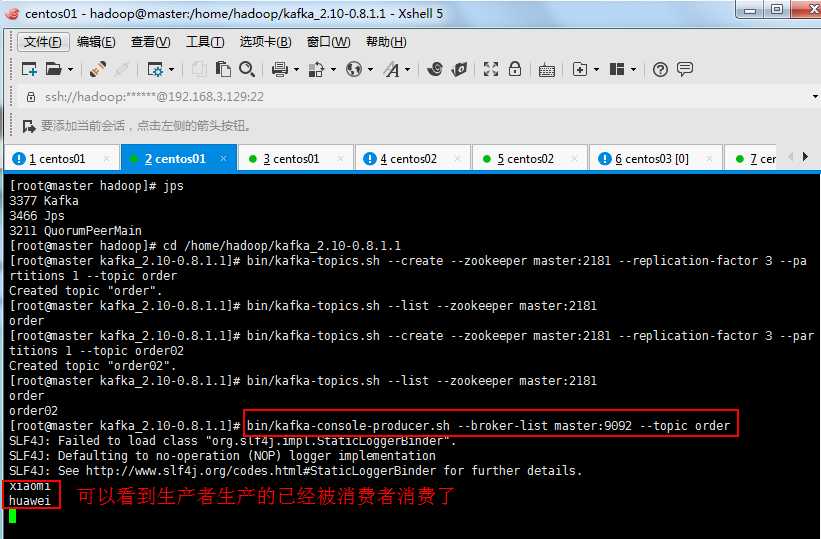Select the active tab 2 centos01
The width and height of the screenshot is (821, 539).
click(x=178, y=158)
